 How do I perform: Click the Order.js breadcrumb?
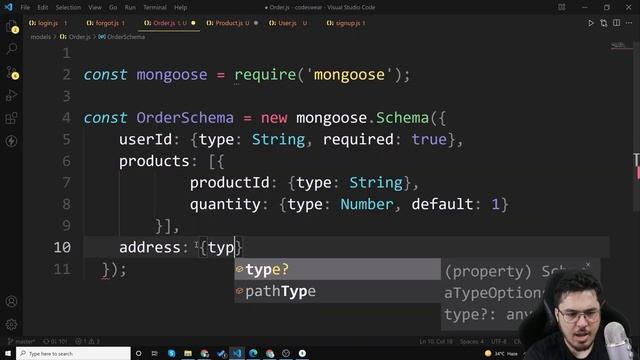click(76, 37)
